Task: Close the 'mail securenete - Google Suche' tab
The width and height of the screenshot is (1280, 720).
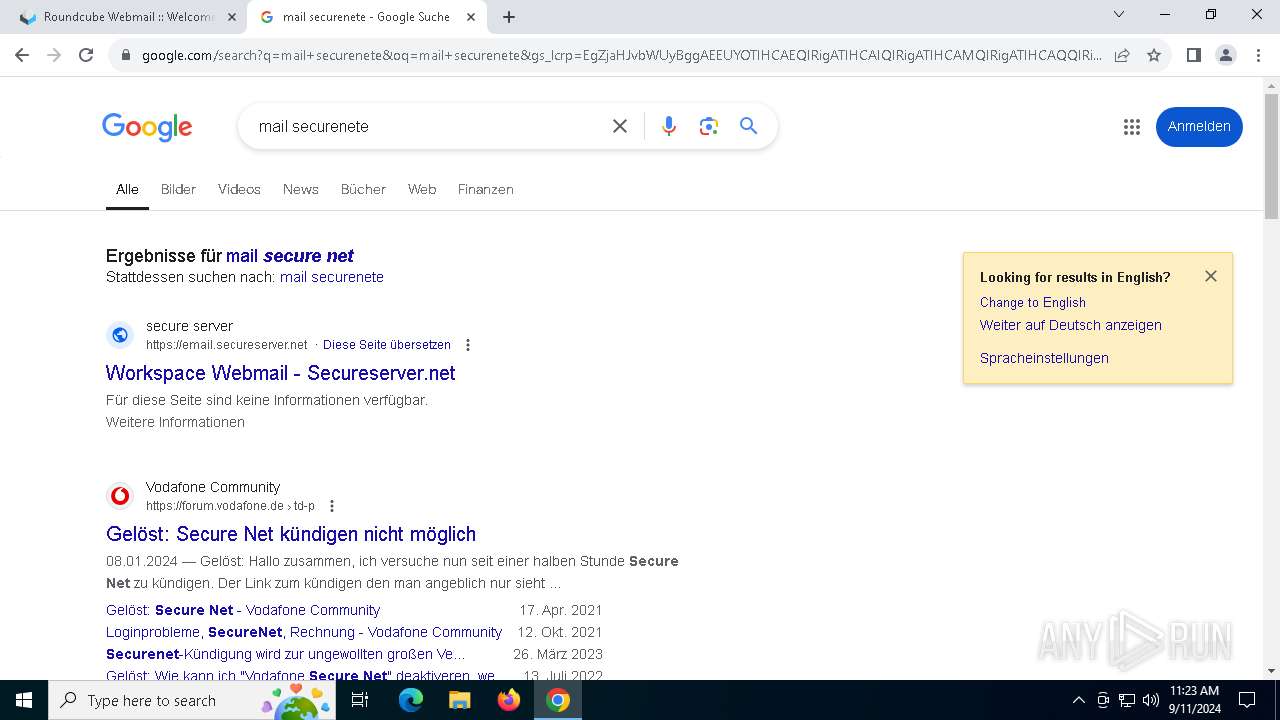Action: 471,17
